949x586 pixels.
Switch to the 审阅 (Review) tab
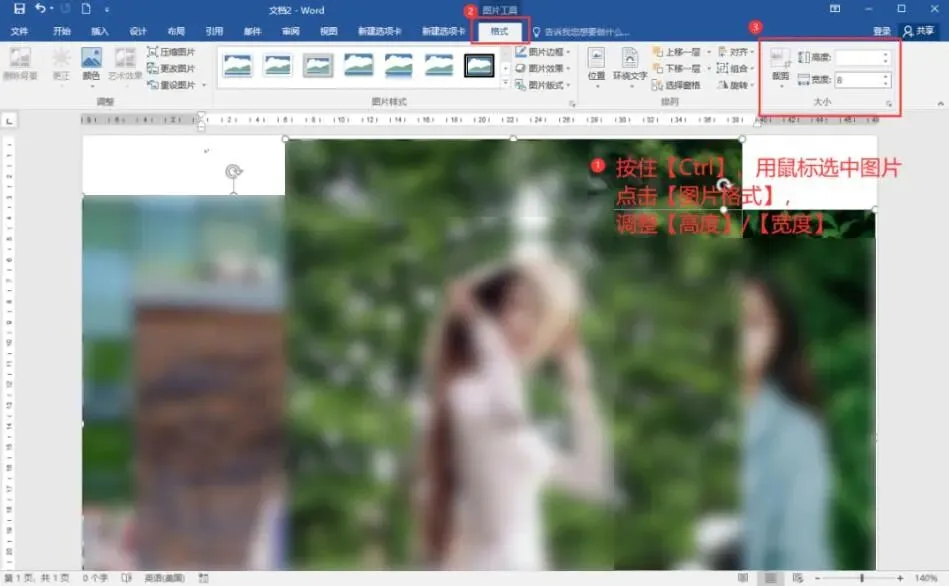(291, 31)
